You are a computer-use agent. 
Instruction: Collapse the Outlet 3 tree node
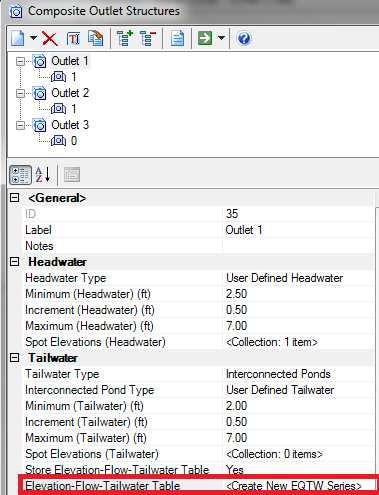click(20, 125)
